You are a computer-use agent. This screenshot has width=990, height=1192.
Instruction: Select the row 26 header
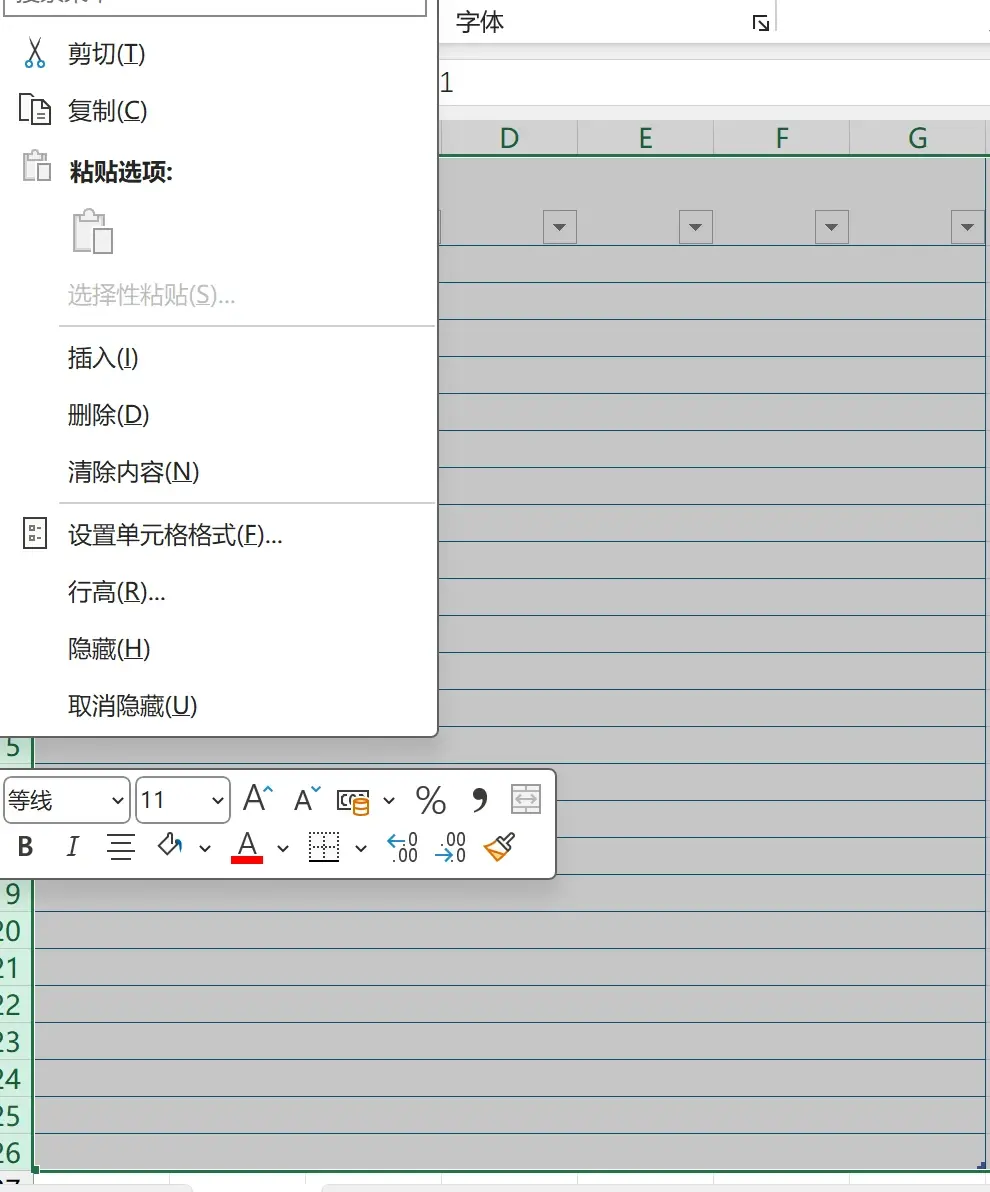(15, 1152)
